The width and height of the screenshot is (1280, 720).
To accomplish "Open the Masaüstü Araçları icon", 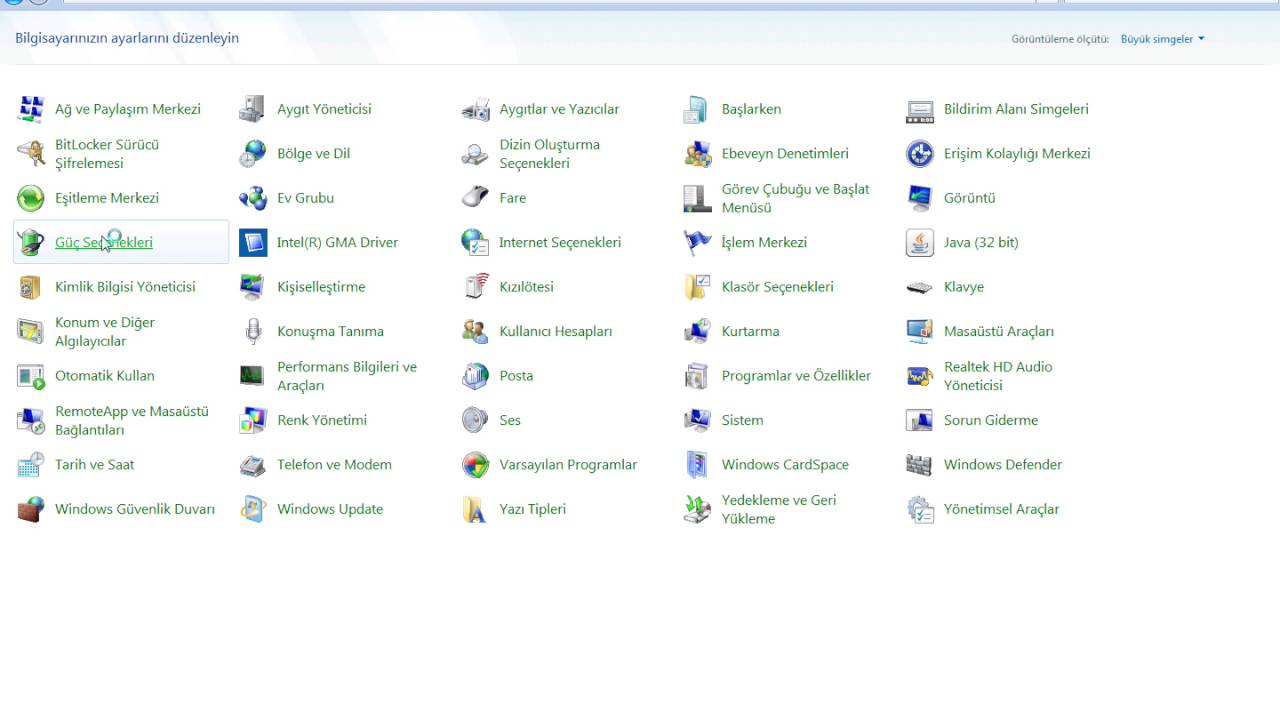I will point(919,331).
